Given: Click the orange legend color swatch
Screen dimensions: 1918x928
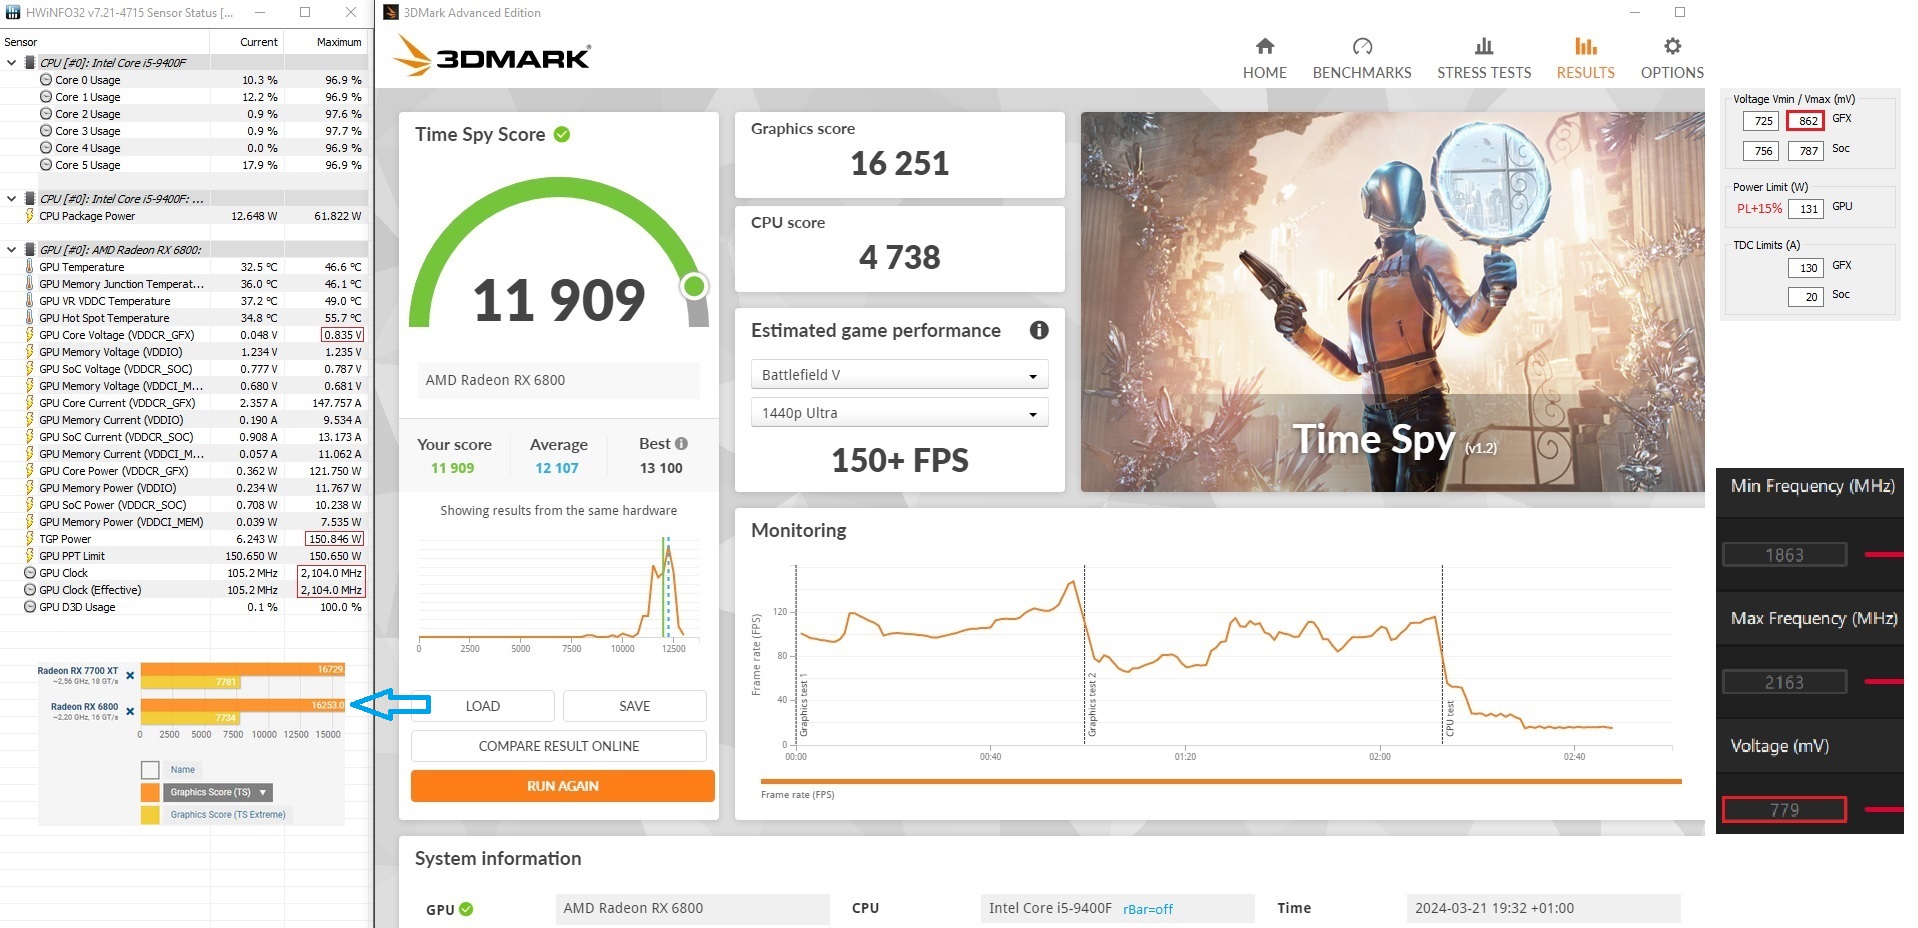Looking at the screenshot, I should (150, 792).
